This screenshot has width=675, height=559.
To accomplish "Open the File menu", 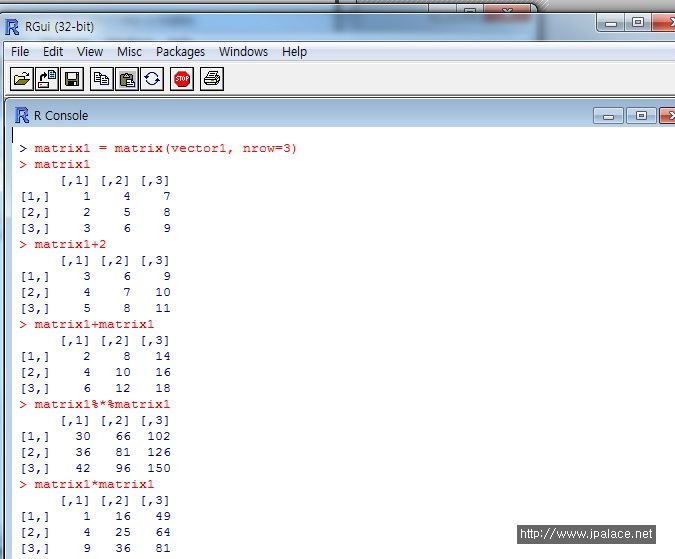I will [x=20, y=52].
